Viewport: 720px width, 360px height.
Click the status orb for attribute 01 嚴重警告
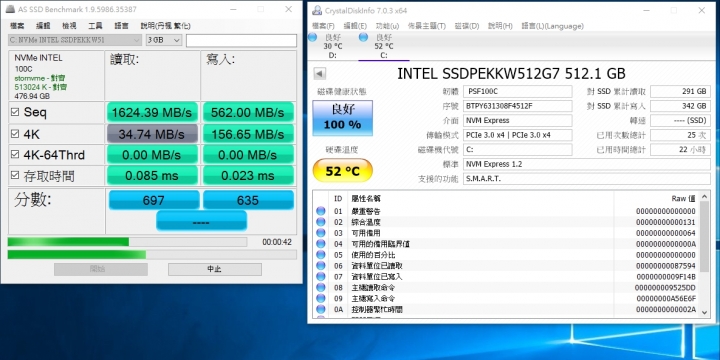coord(321,211)
